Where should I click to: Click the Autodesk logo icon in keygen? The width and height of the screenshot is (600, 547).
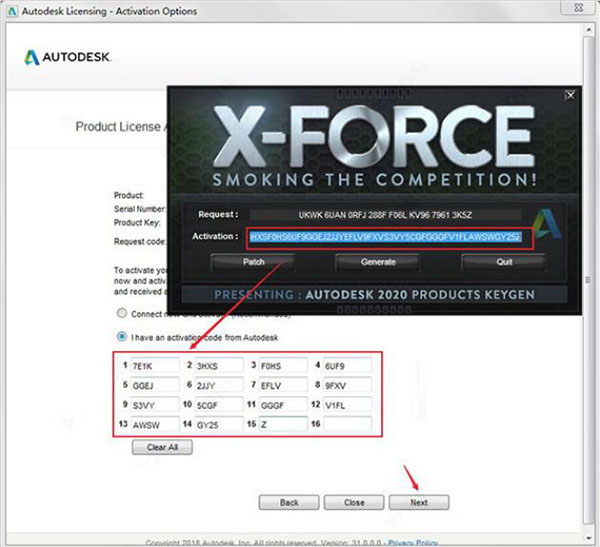[x=547, y=224]
